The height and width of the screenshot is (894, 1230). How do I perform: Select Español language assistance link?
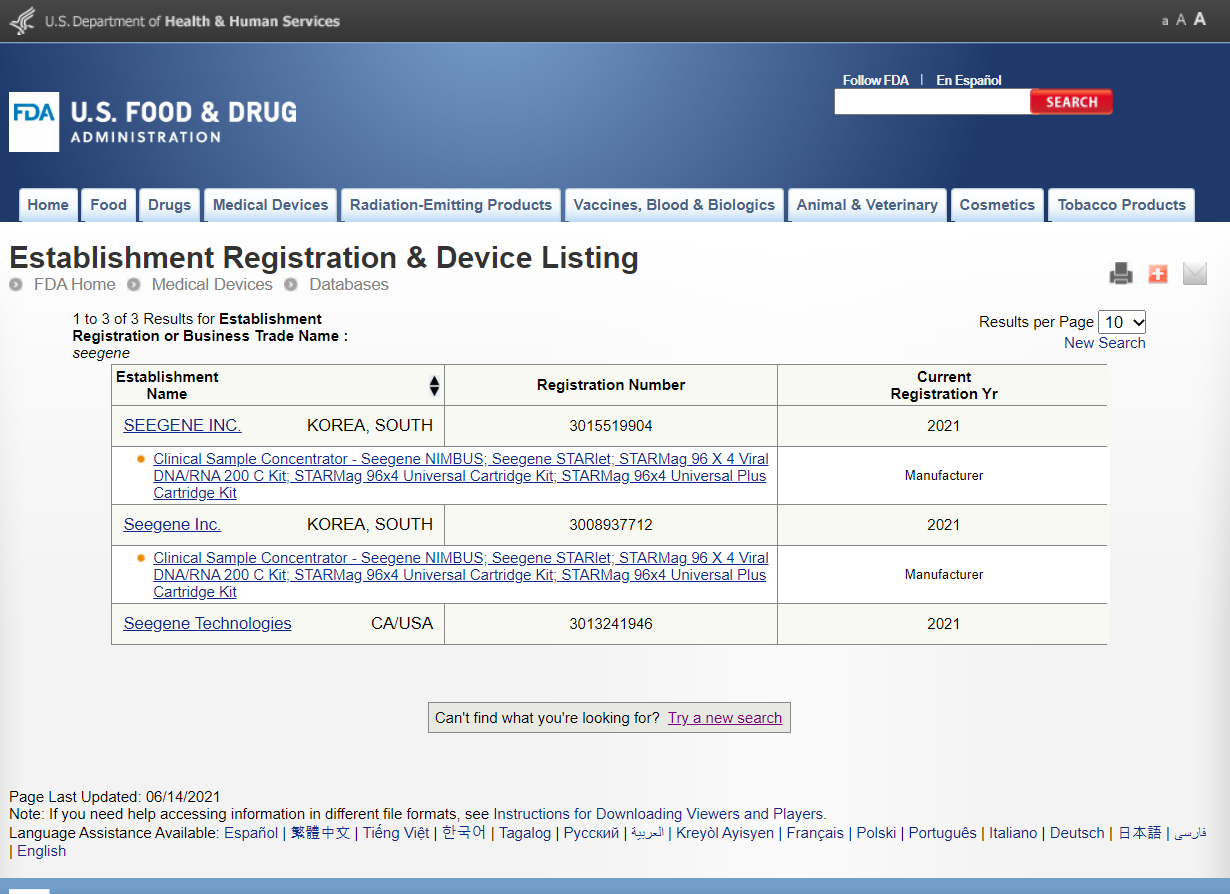pyautogui.click(x=251, y=833)
